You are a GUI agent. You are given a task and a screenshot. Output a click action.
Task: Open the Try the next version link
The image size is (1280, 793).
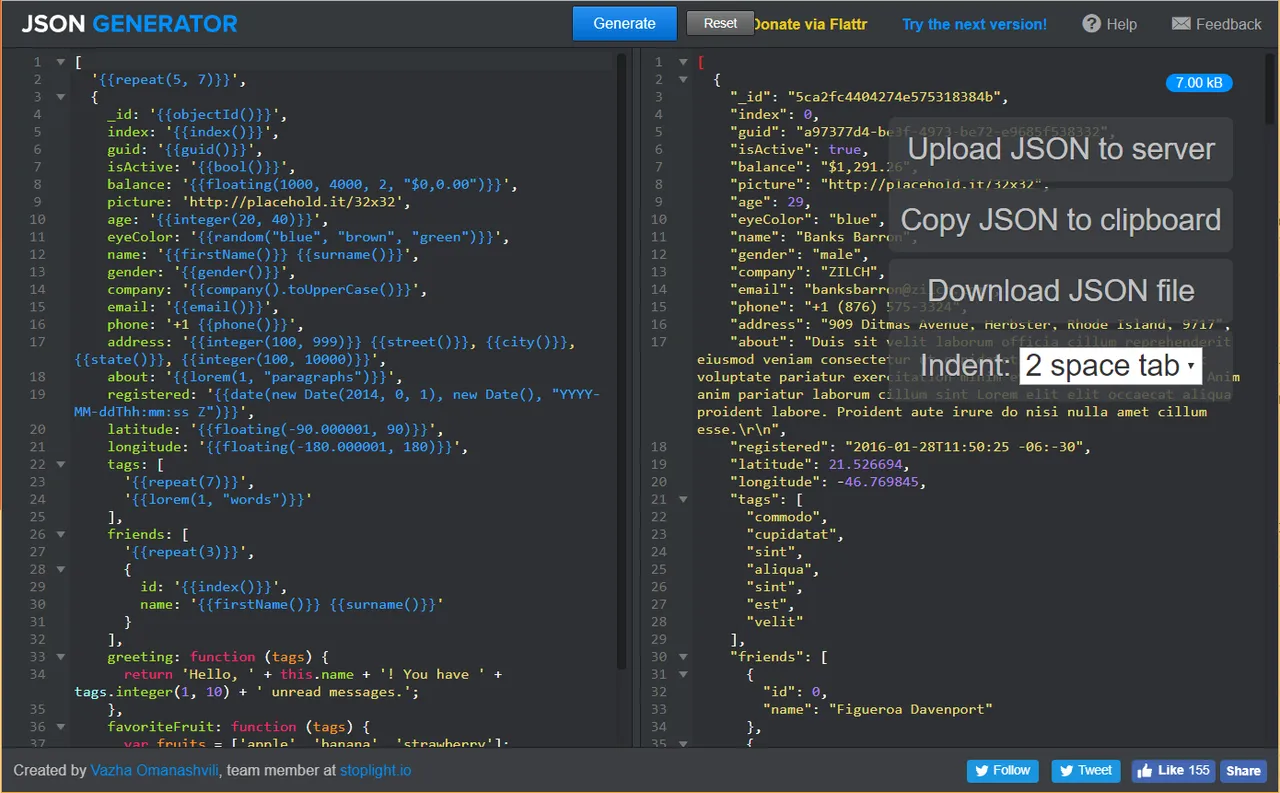click(974, 24)
